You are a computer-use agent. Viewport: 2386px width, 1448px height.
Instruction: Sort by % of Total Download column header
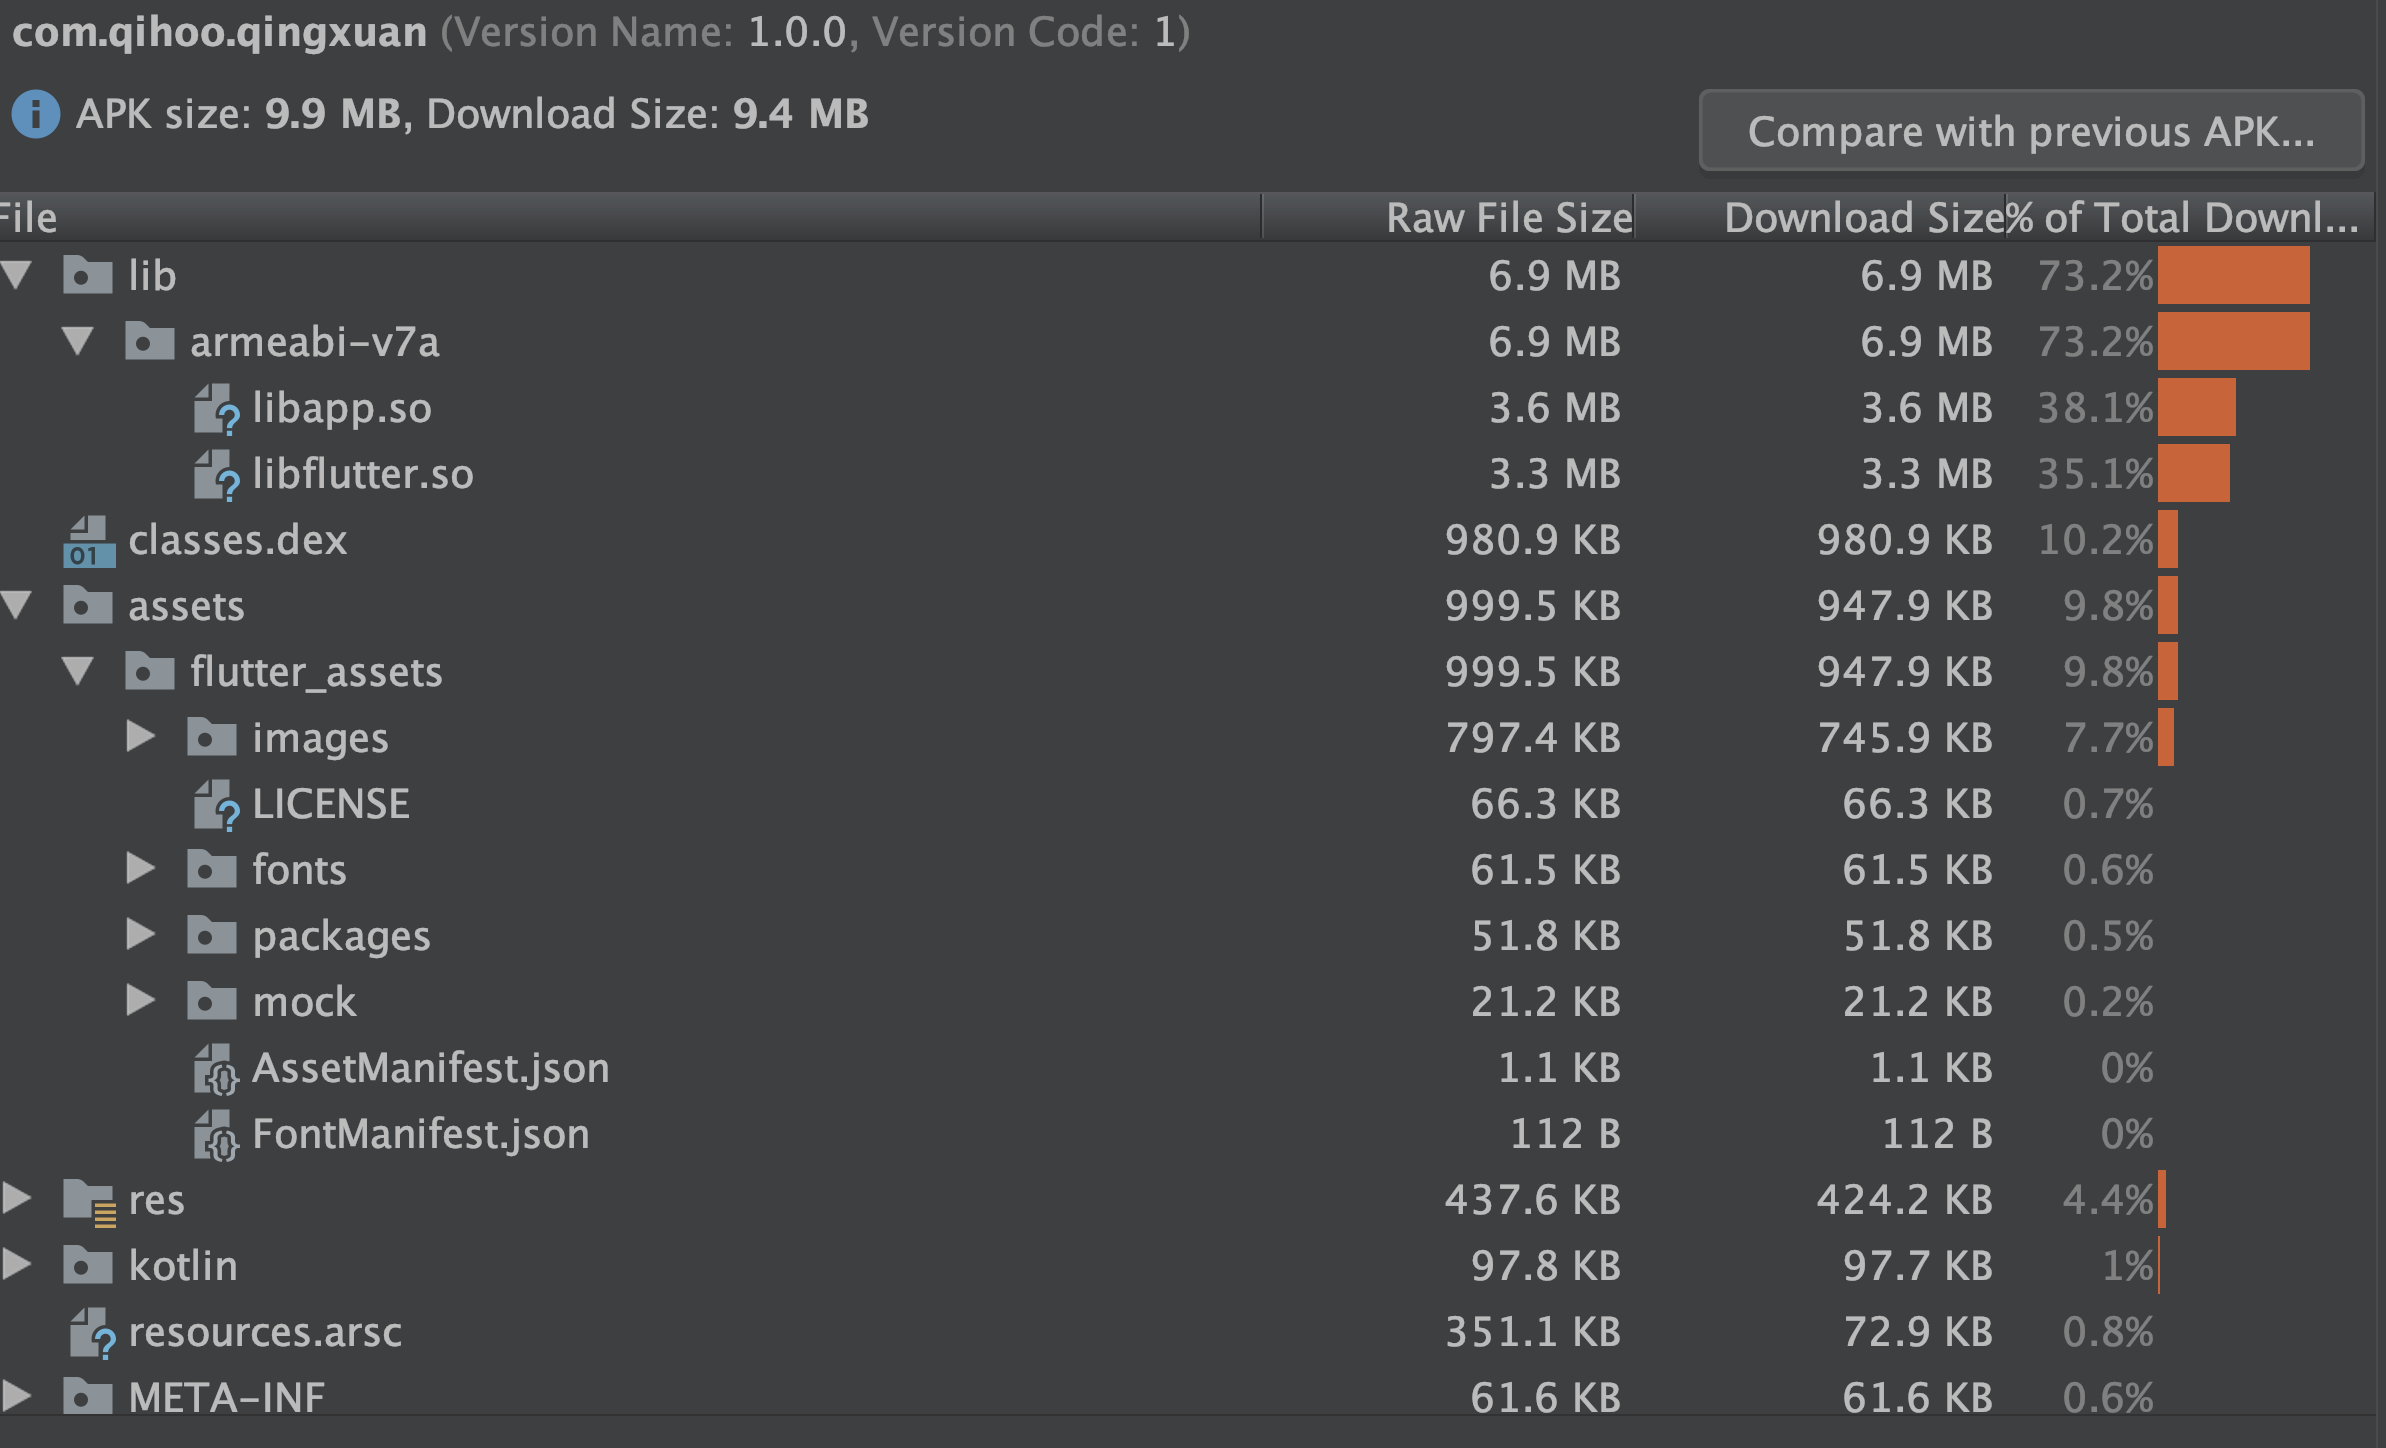pos(2190,217)
